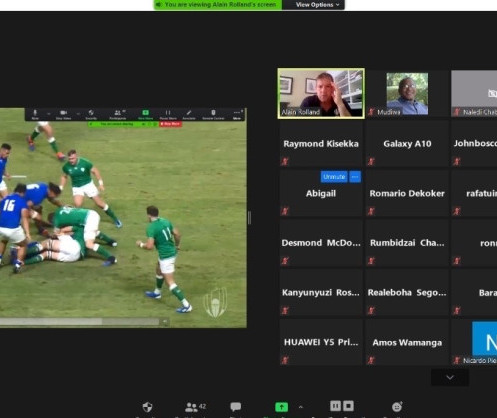497x418 pixels.
Task: Toggle Mute microphone in shared screen toolbar
Action: pos(35,114)
